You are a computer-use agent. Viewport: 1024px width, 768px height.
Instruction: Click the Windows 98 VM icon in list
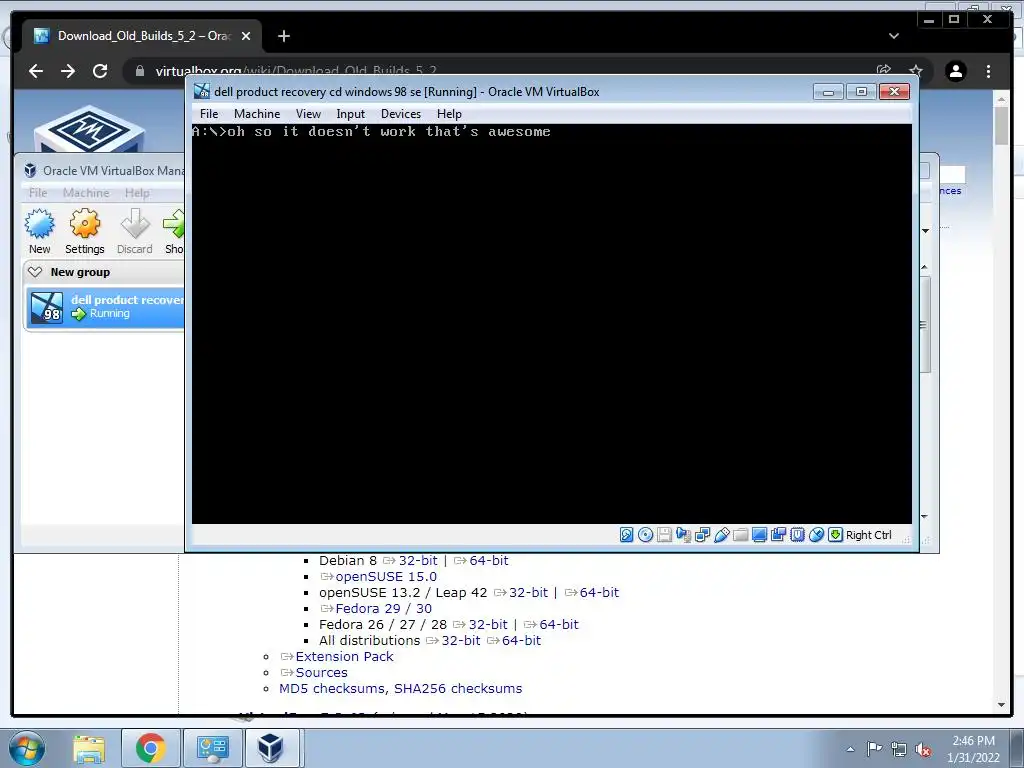coord(47,307)
